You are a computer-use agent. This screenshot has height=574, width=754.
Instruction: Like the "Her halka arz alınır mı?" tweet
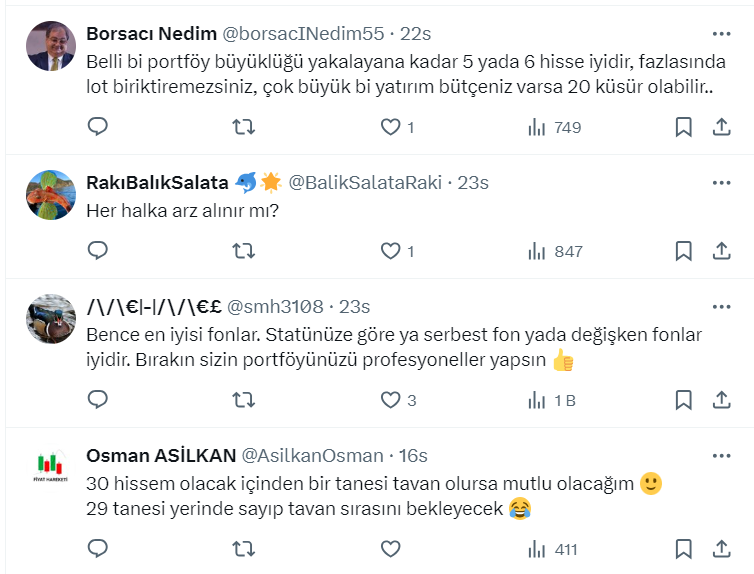point(390,251)
